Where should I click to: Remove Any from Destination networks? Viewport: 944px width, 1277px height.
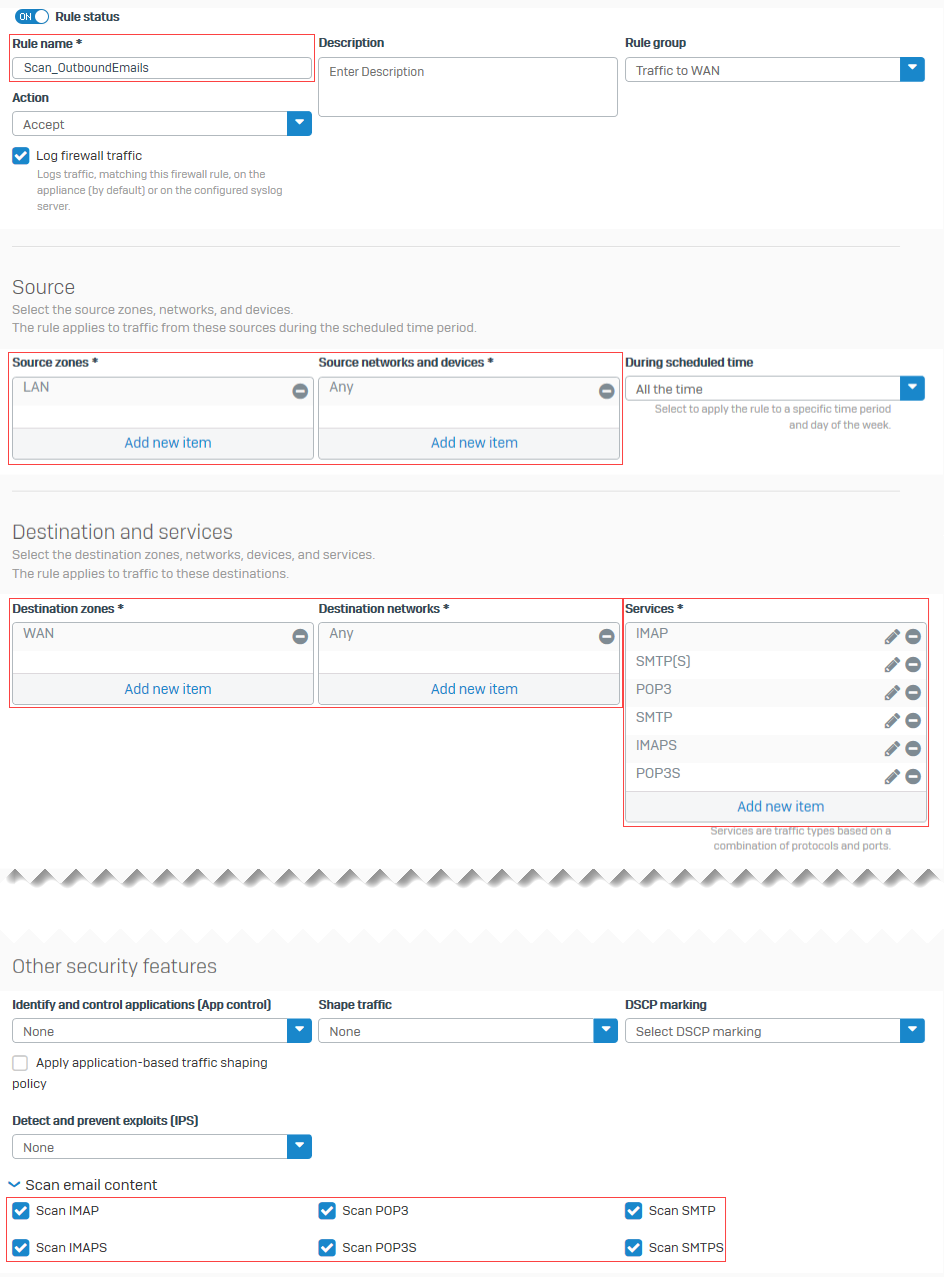(607, 635)
